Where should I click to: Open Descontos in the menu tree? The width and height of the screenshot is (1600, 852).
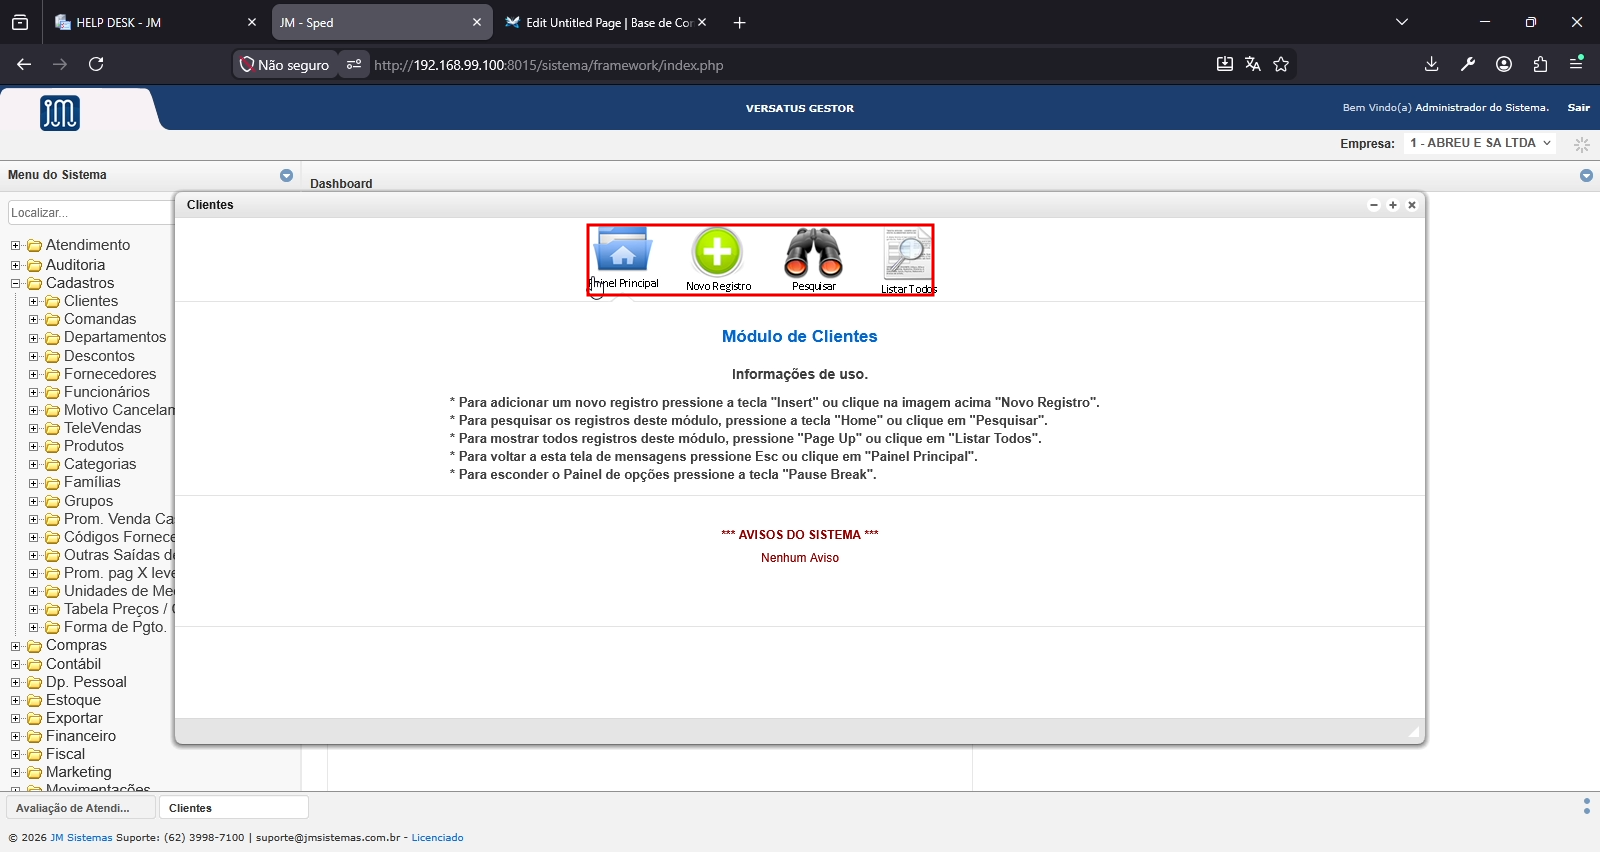[99, 356]
